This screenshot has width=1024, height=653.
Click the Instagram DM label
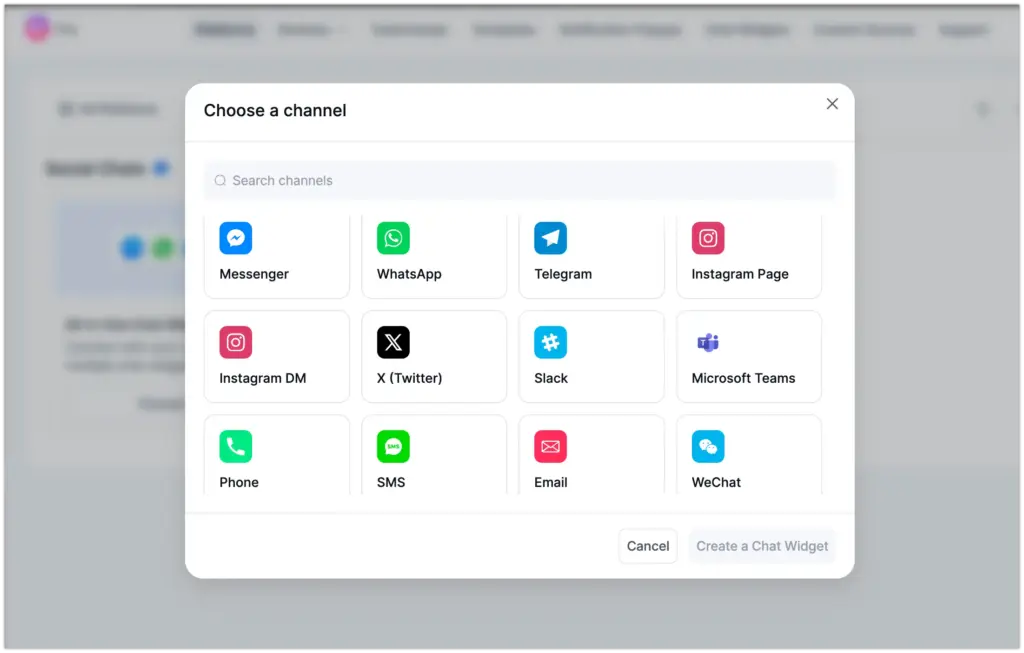[263, 378]
